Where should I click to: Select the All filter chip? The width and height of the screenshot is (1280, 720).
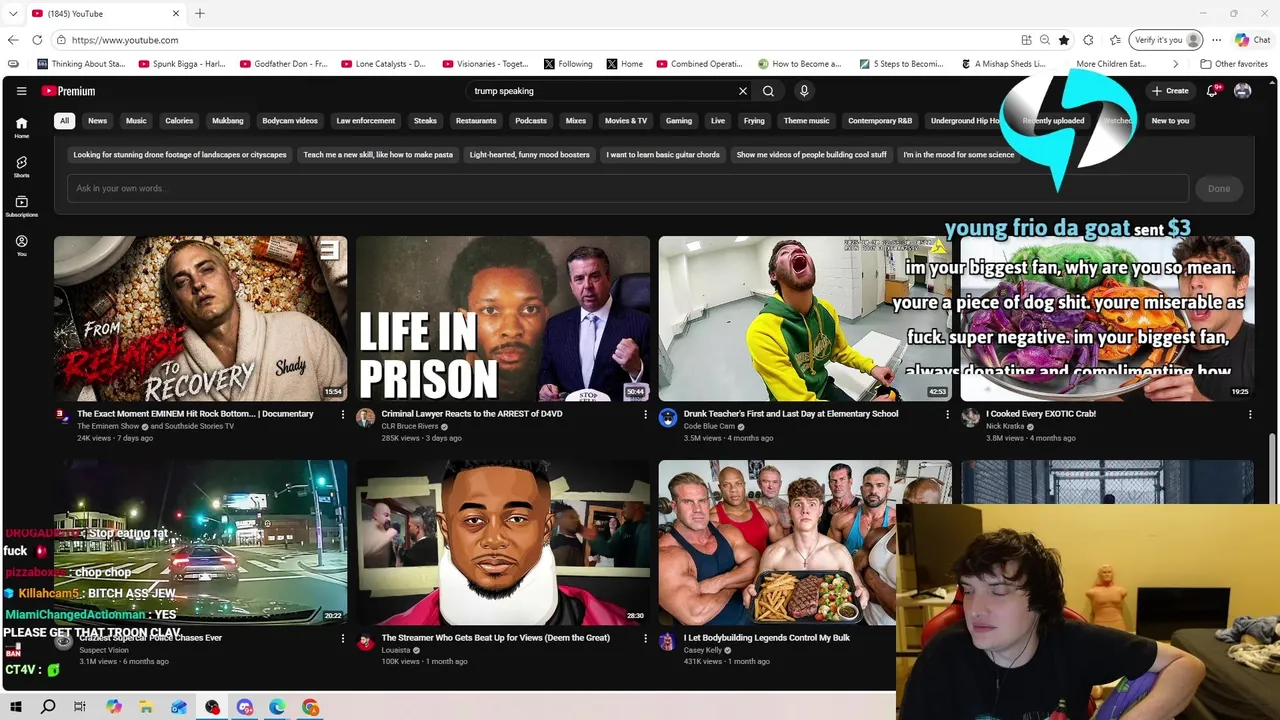(x=64, y=121)
